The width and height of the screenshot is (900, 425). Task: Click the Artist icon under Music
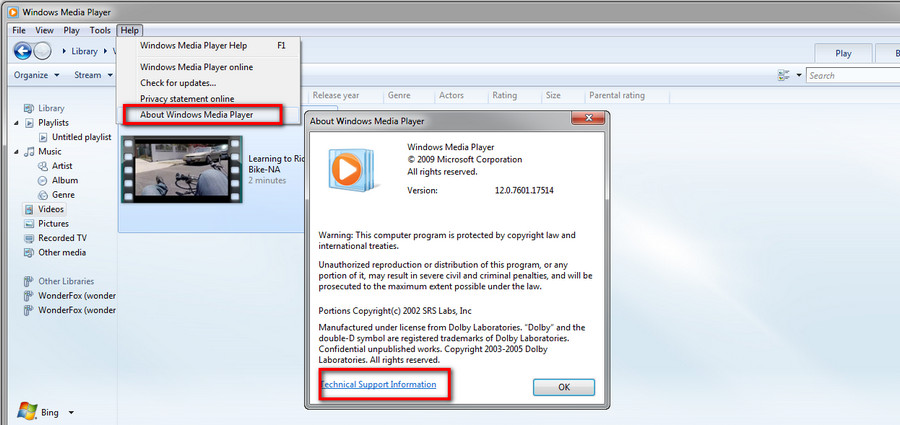[x=42, y=166]
